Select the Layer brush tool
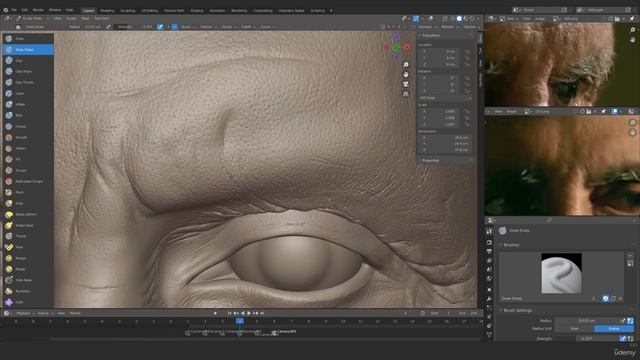 click(28, 93)
